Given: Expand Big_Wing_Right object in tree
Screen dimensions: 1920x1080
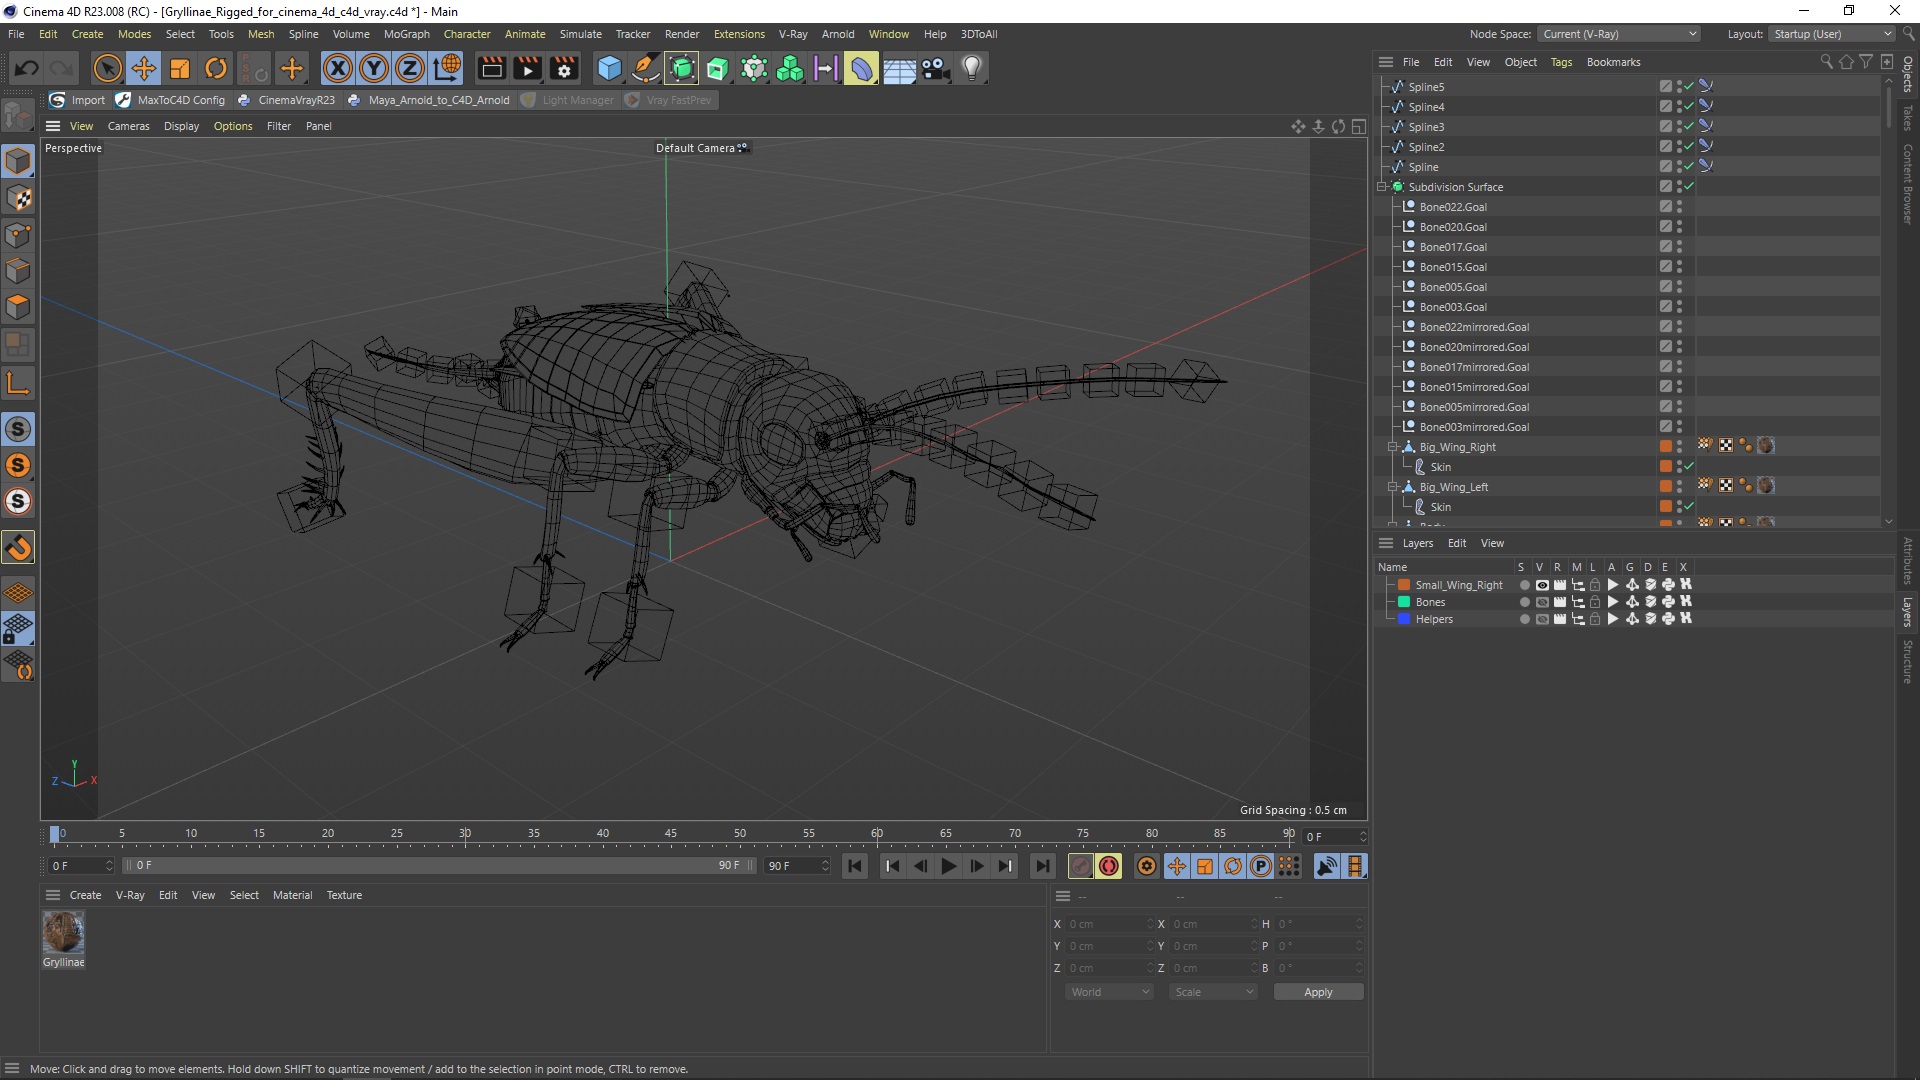Looking at the screenshot, I should [x=1392, y=447].
